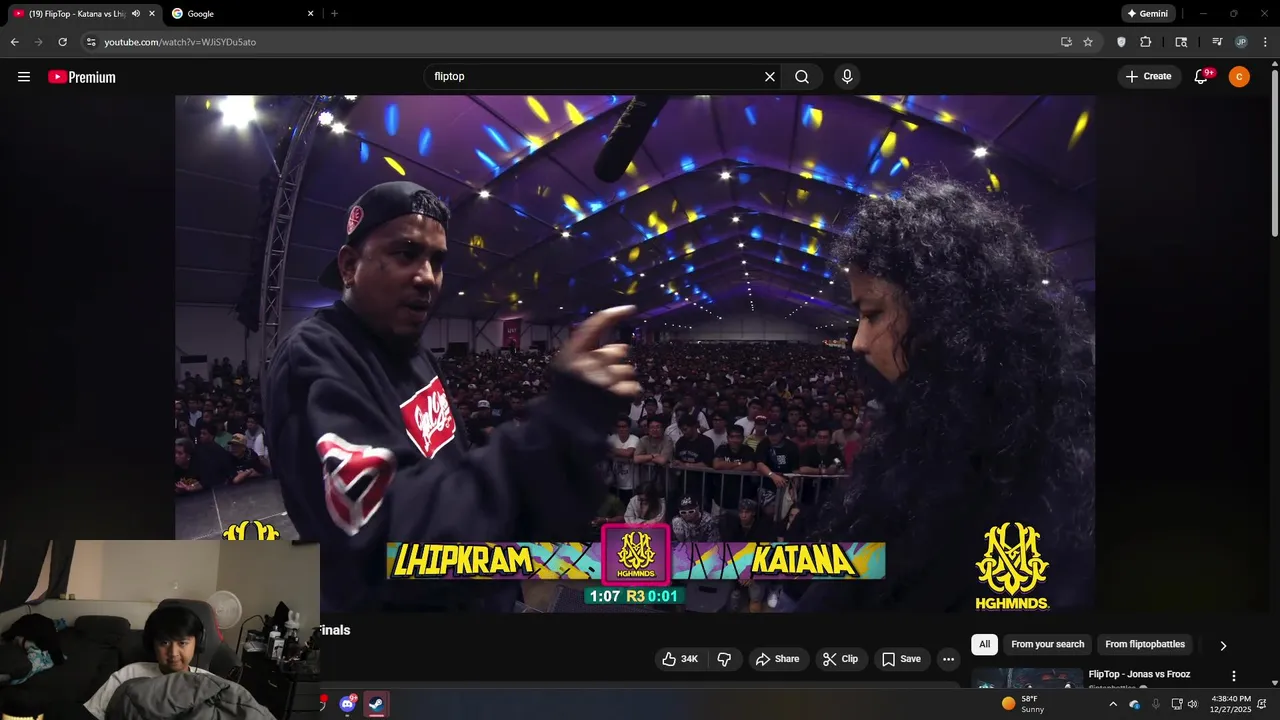This screenshot has height=720, width=1280.
Task: Open the Extensions puzzle menu
Action: 1146,42
